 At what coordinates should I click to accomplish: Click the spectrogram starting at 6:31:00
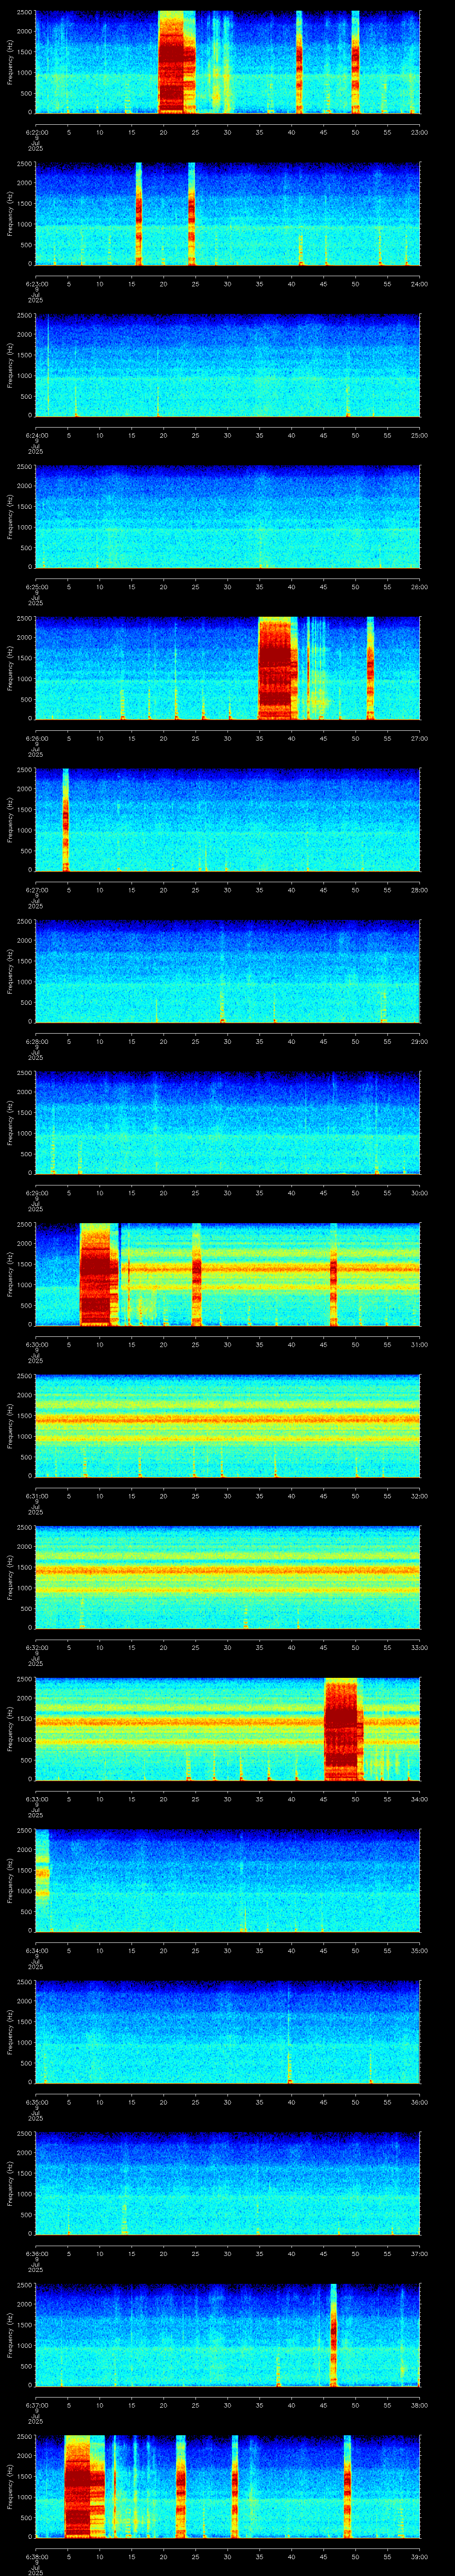click(227, 1426)
